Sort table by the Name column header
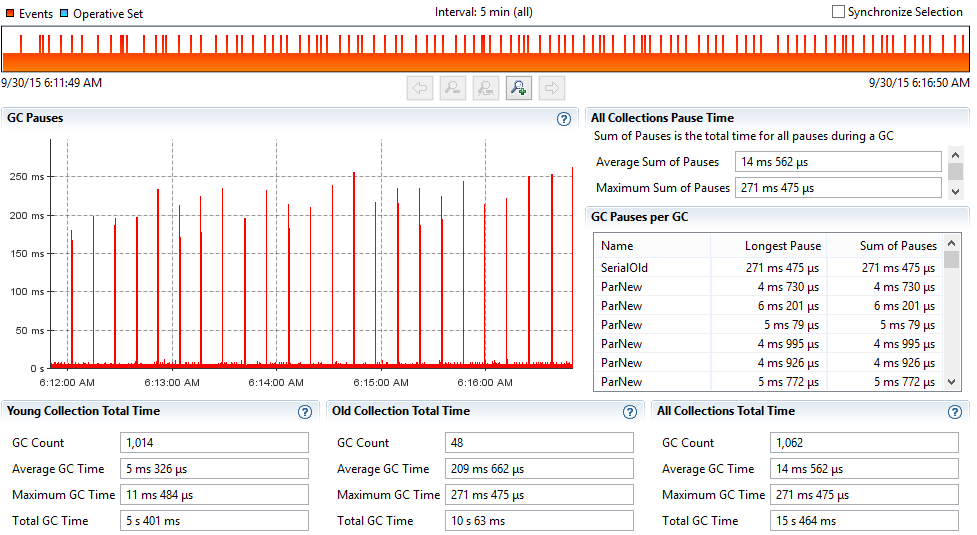977x535 pixels. click(x=652, y=246)
